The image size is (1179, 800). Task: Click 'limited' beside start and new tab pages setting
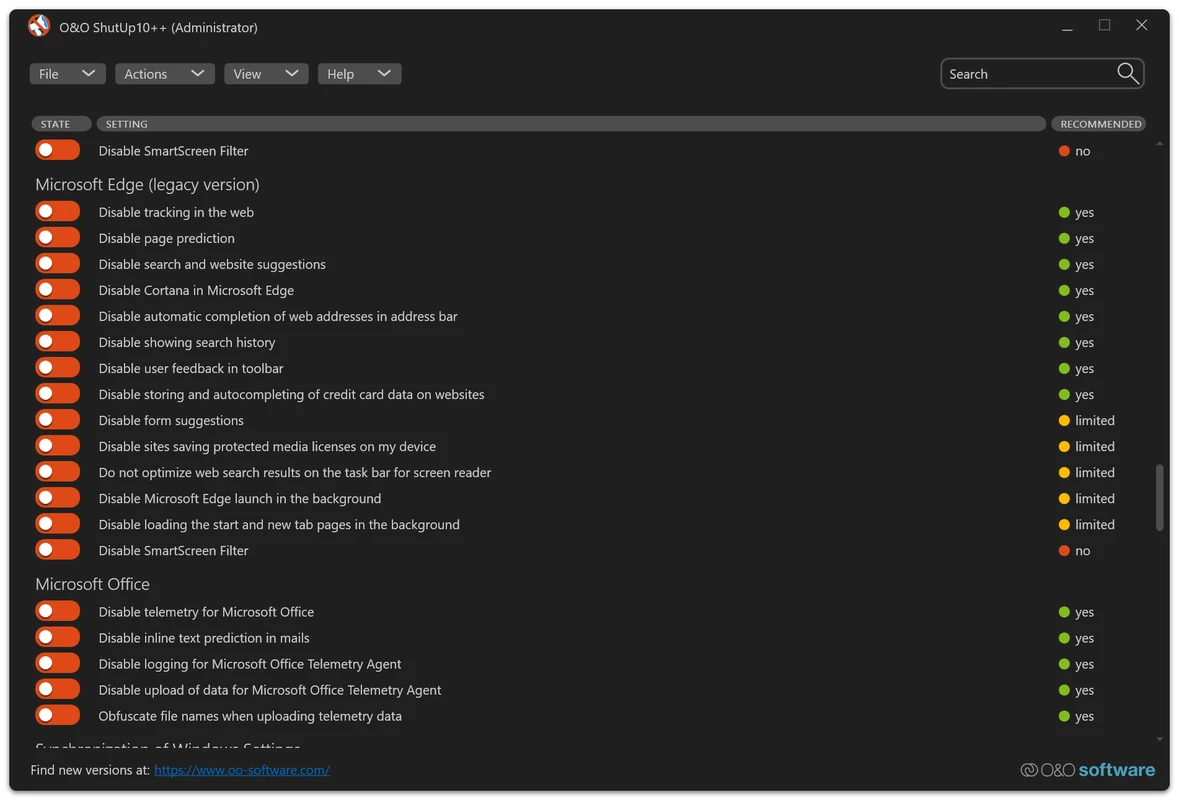tap(1095, 525)
